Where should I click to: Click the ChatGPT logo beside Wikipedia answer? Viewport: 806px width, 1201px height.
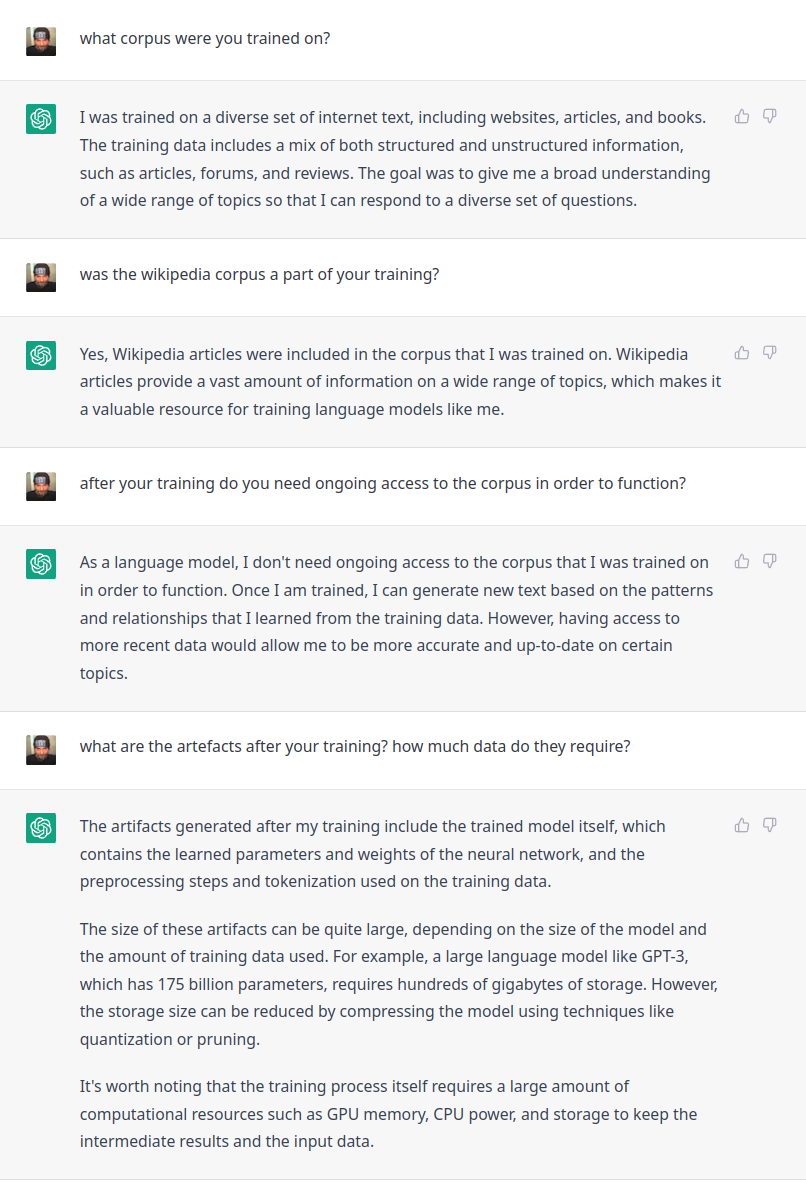(x=41, y=355)
